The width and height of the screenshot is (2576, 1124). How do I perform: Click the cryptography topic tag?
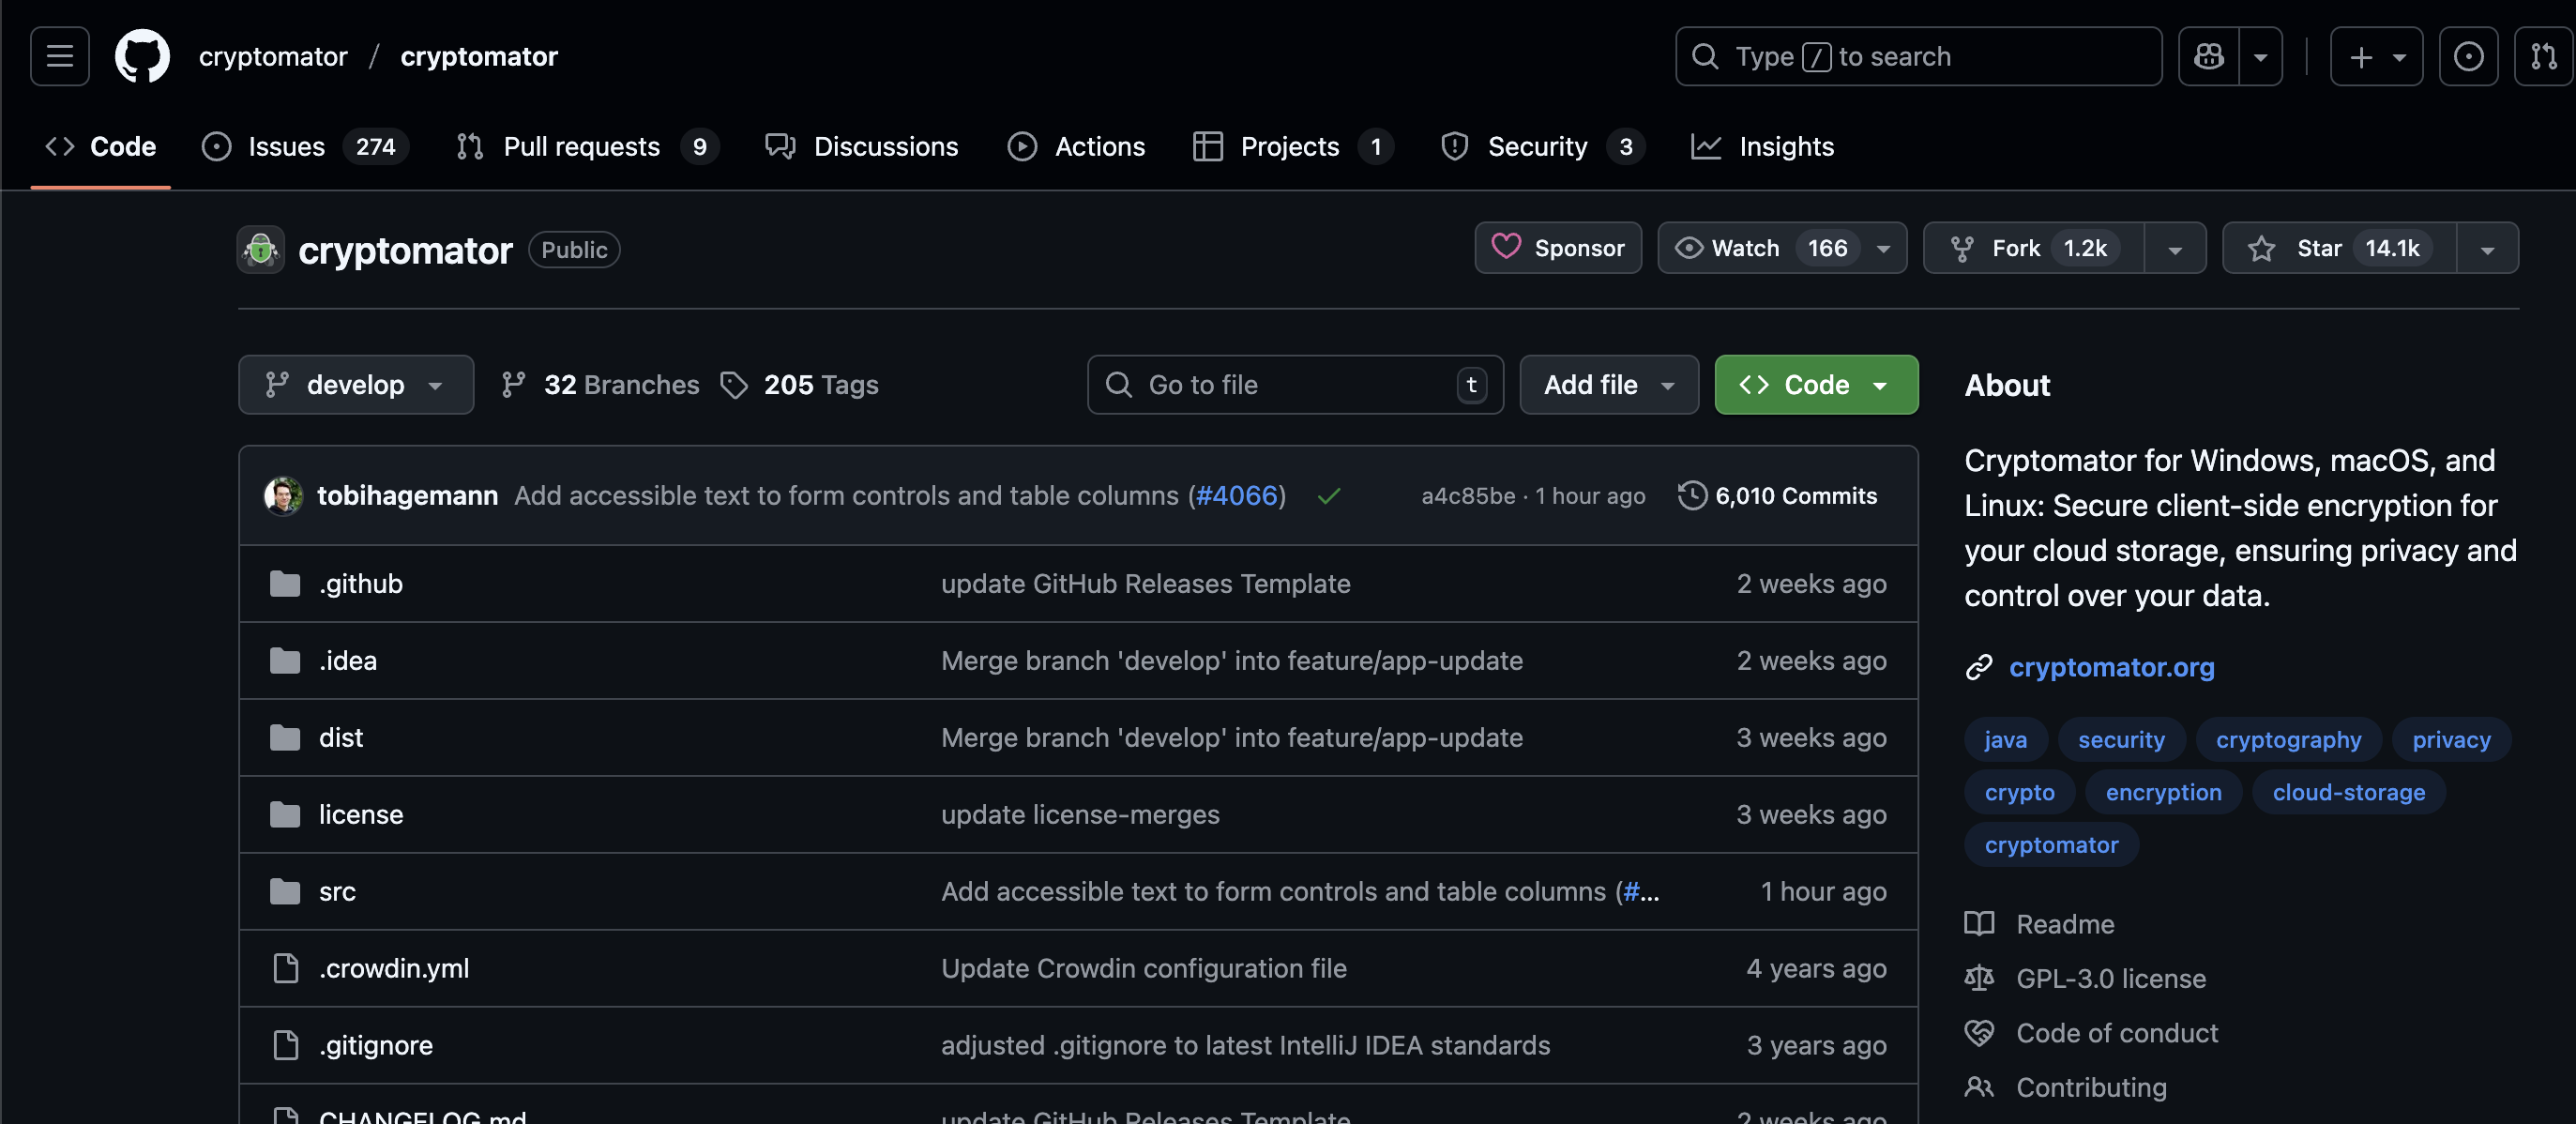pos(2287,740)
